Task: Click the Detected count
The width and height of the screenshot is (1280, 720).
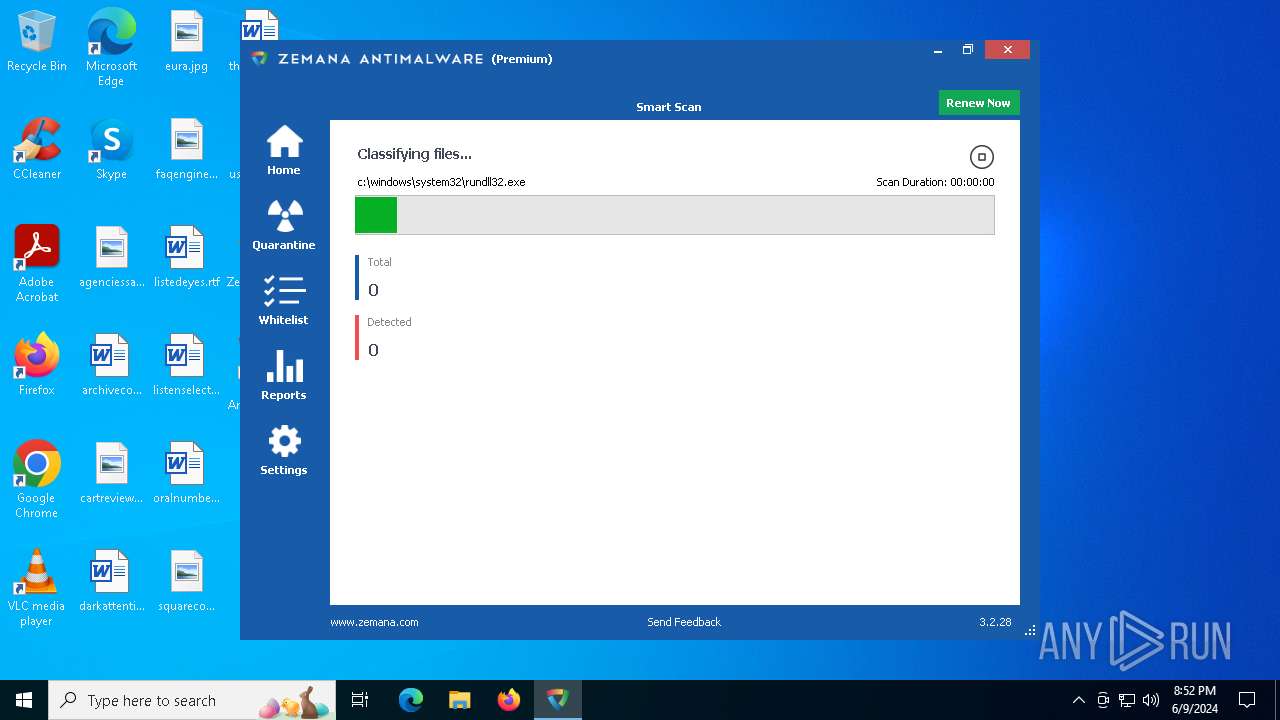Action: point(373,350)
